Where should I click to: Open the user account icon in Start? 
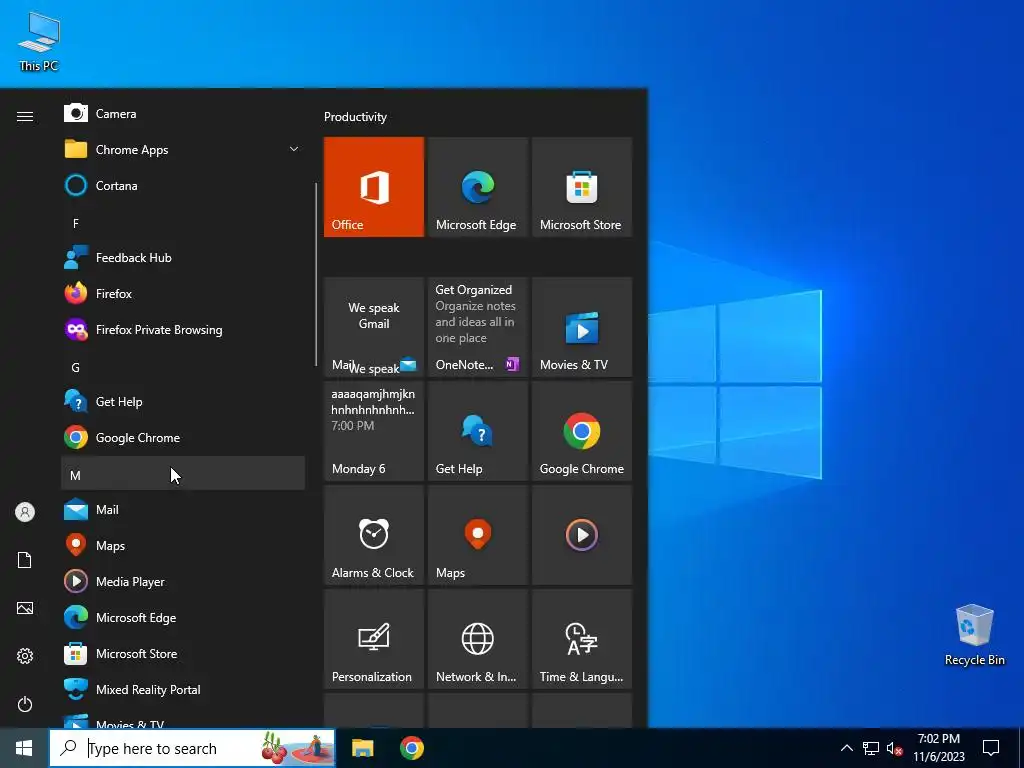pyautogui.click(x=25, y=512)
